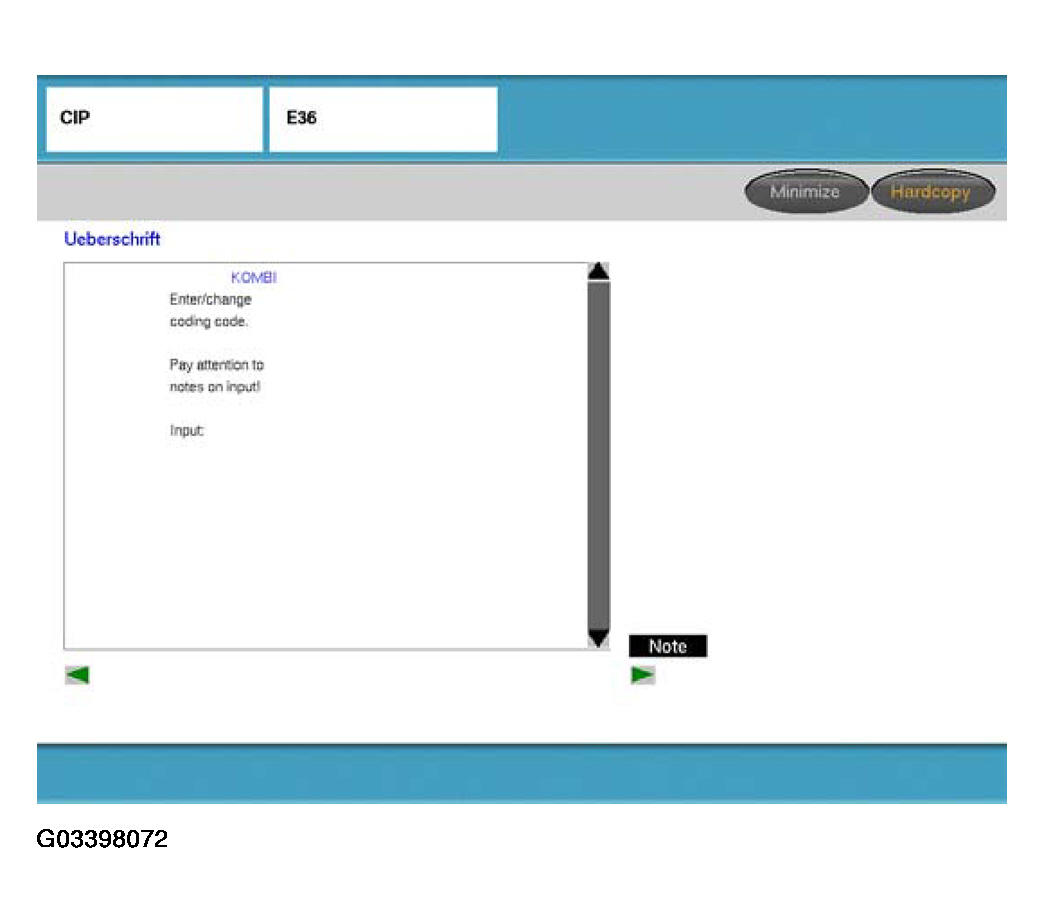Select the CIP header box
This screenshot has height=923, width=1045.
tap(154, 118)
